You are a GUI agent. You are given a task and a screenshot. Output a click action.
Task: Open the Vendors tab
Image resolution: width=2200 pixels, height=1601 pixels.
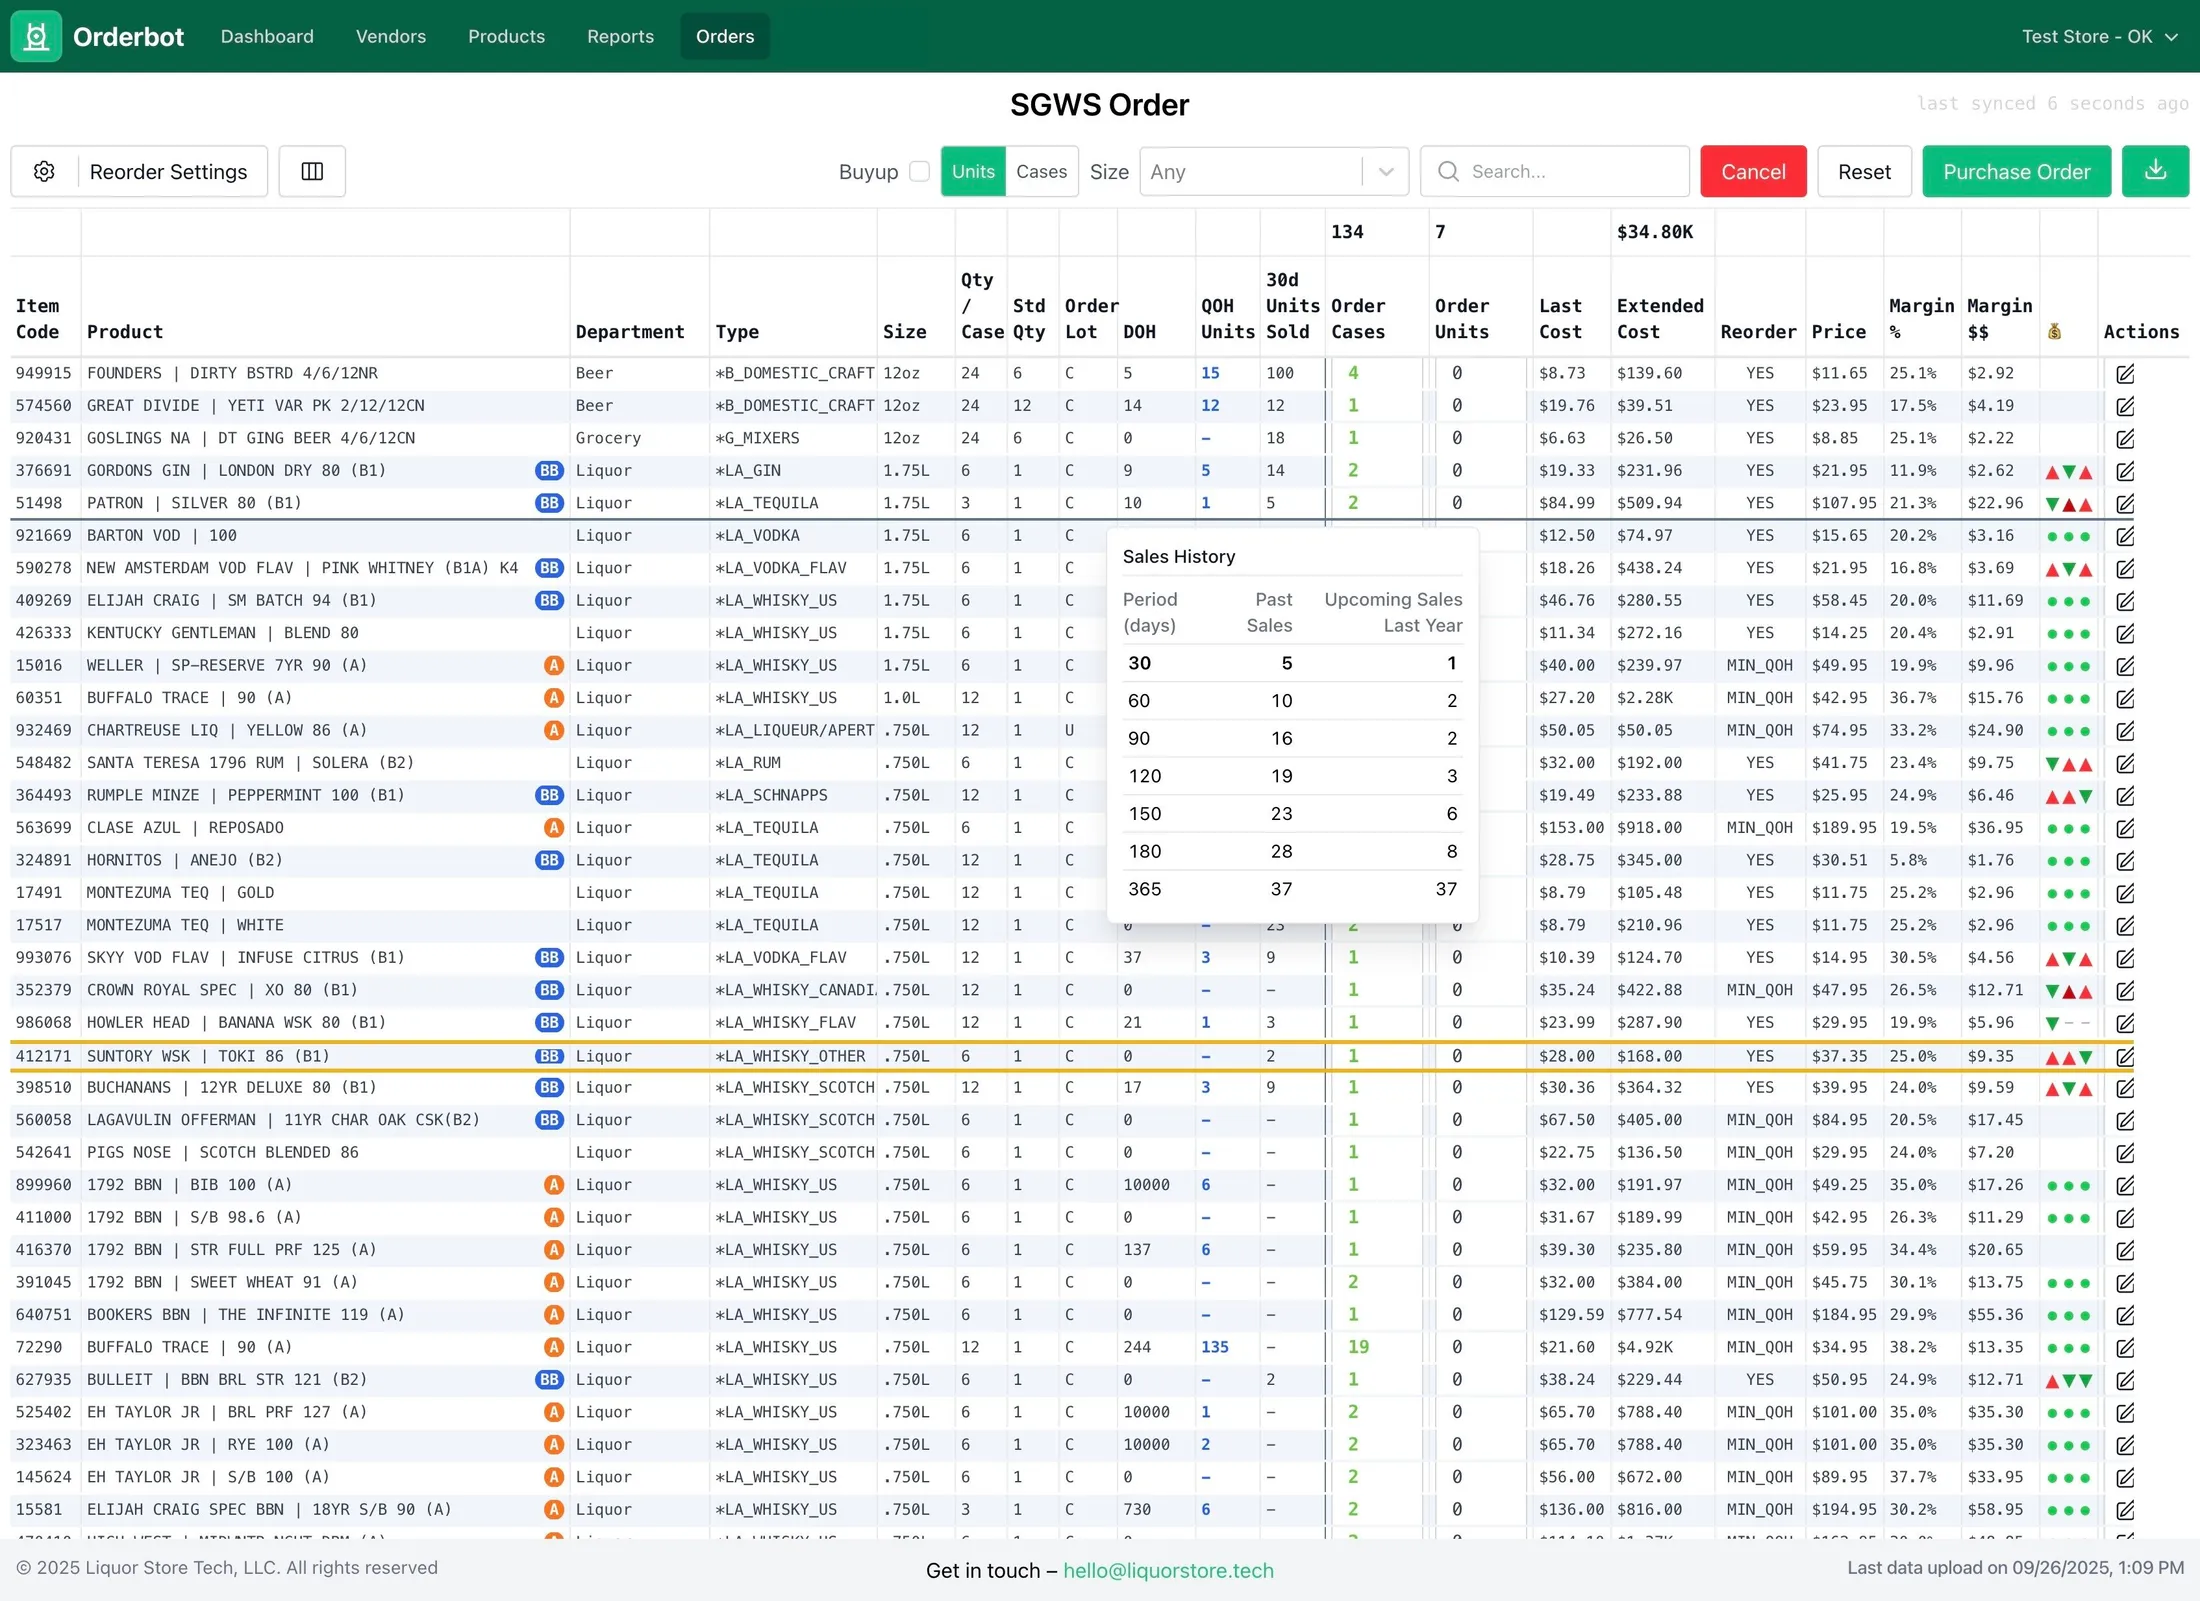pos(391,37)
